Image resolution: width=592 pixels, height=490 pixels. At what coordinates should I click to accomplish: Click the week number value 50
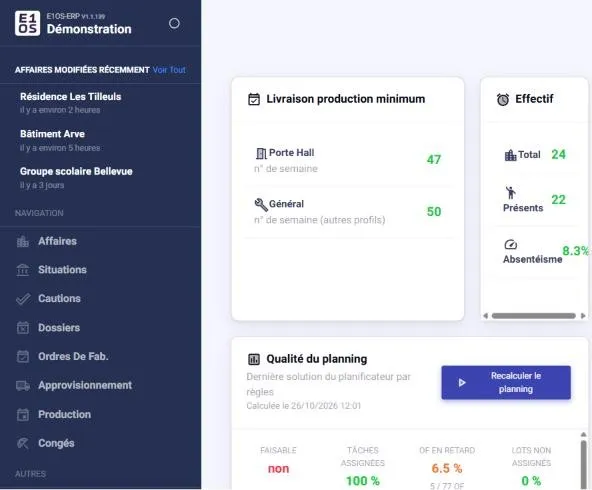(434, 211)
